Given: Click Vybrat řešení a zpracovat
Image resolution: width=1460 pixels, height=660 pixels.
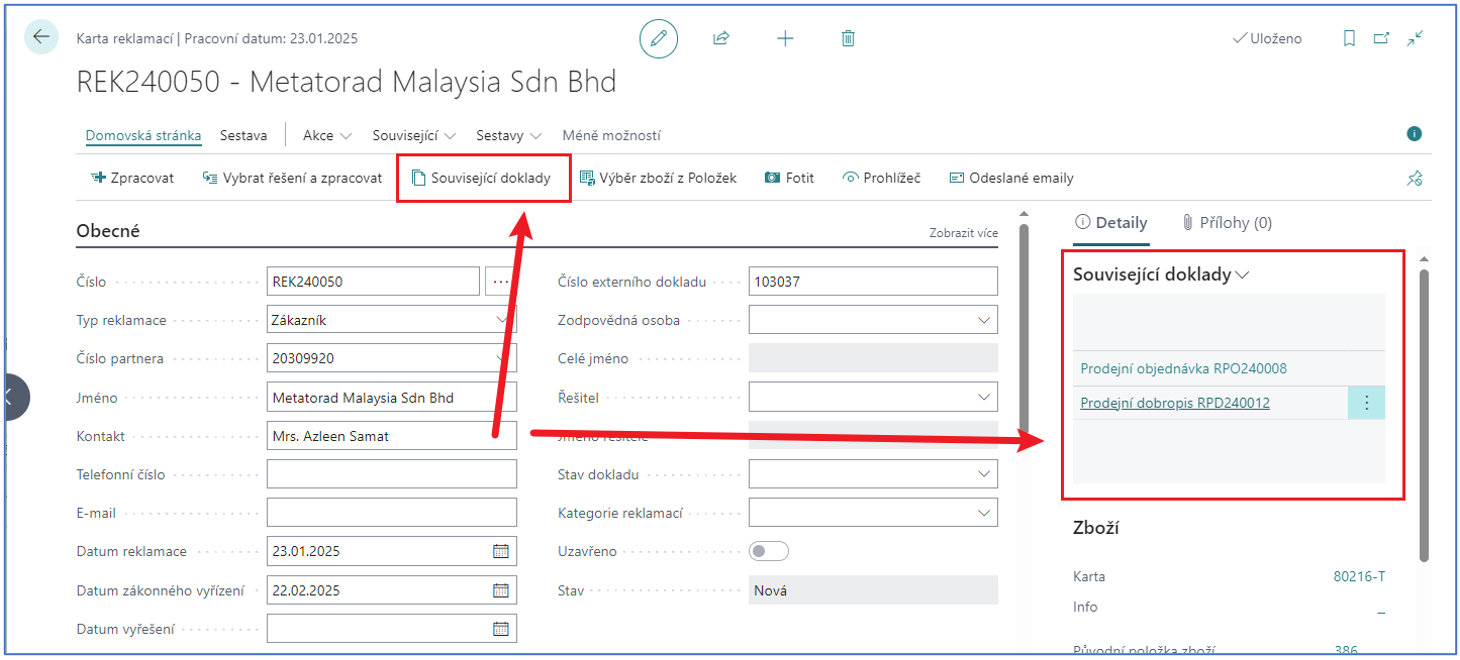Looking at the screenshot, I should [x=292, y=178].
